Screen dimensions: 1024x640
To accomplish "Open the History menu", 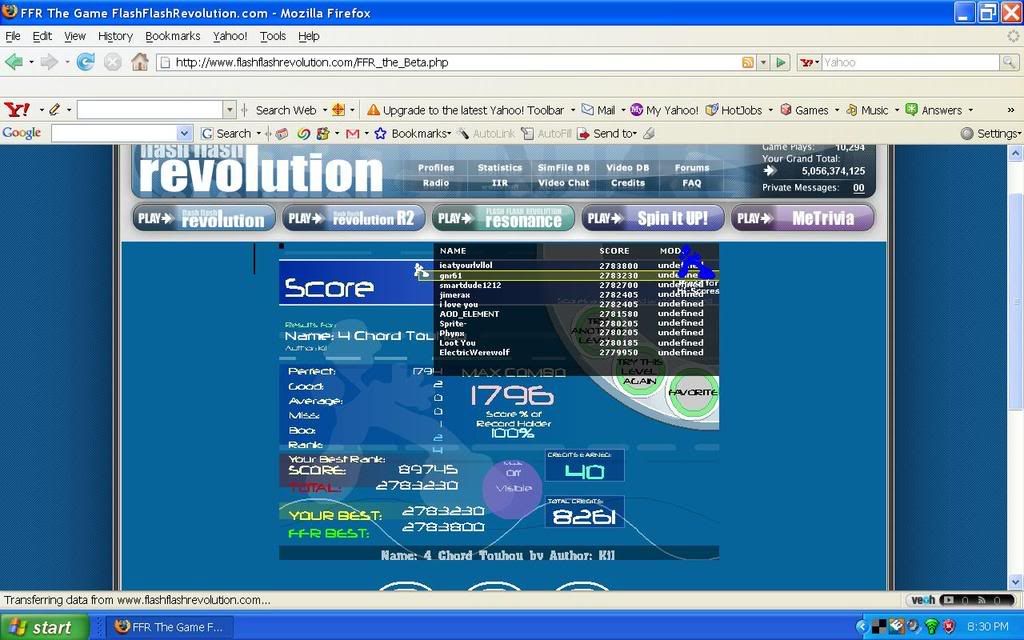I will (x=115, y=36).
